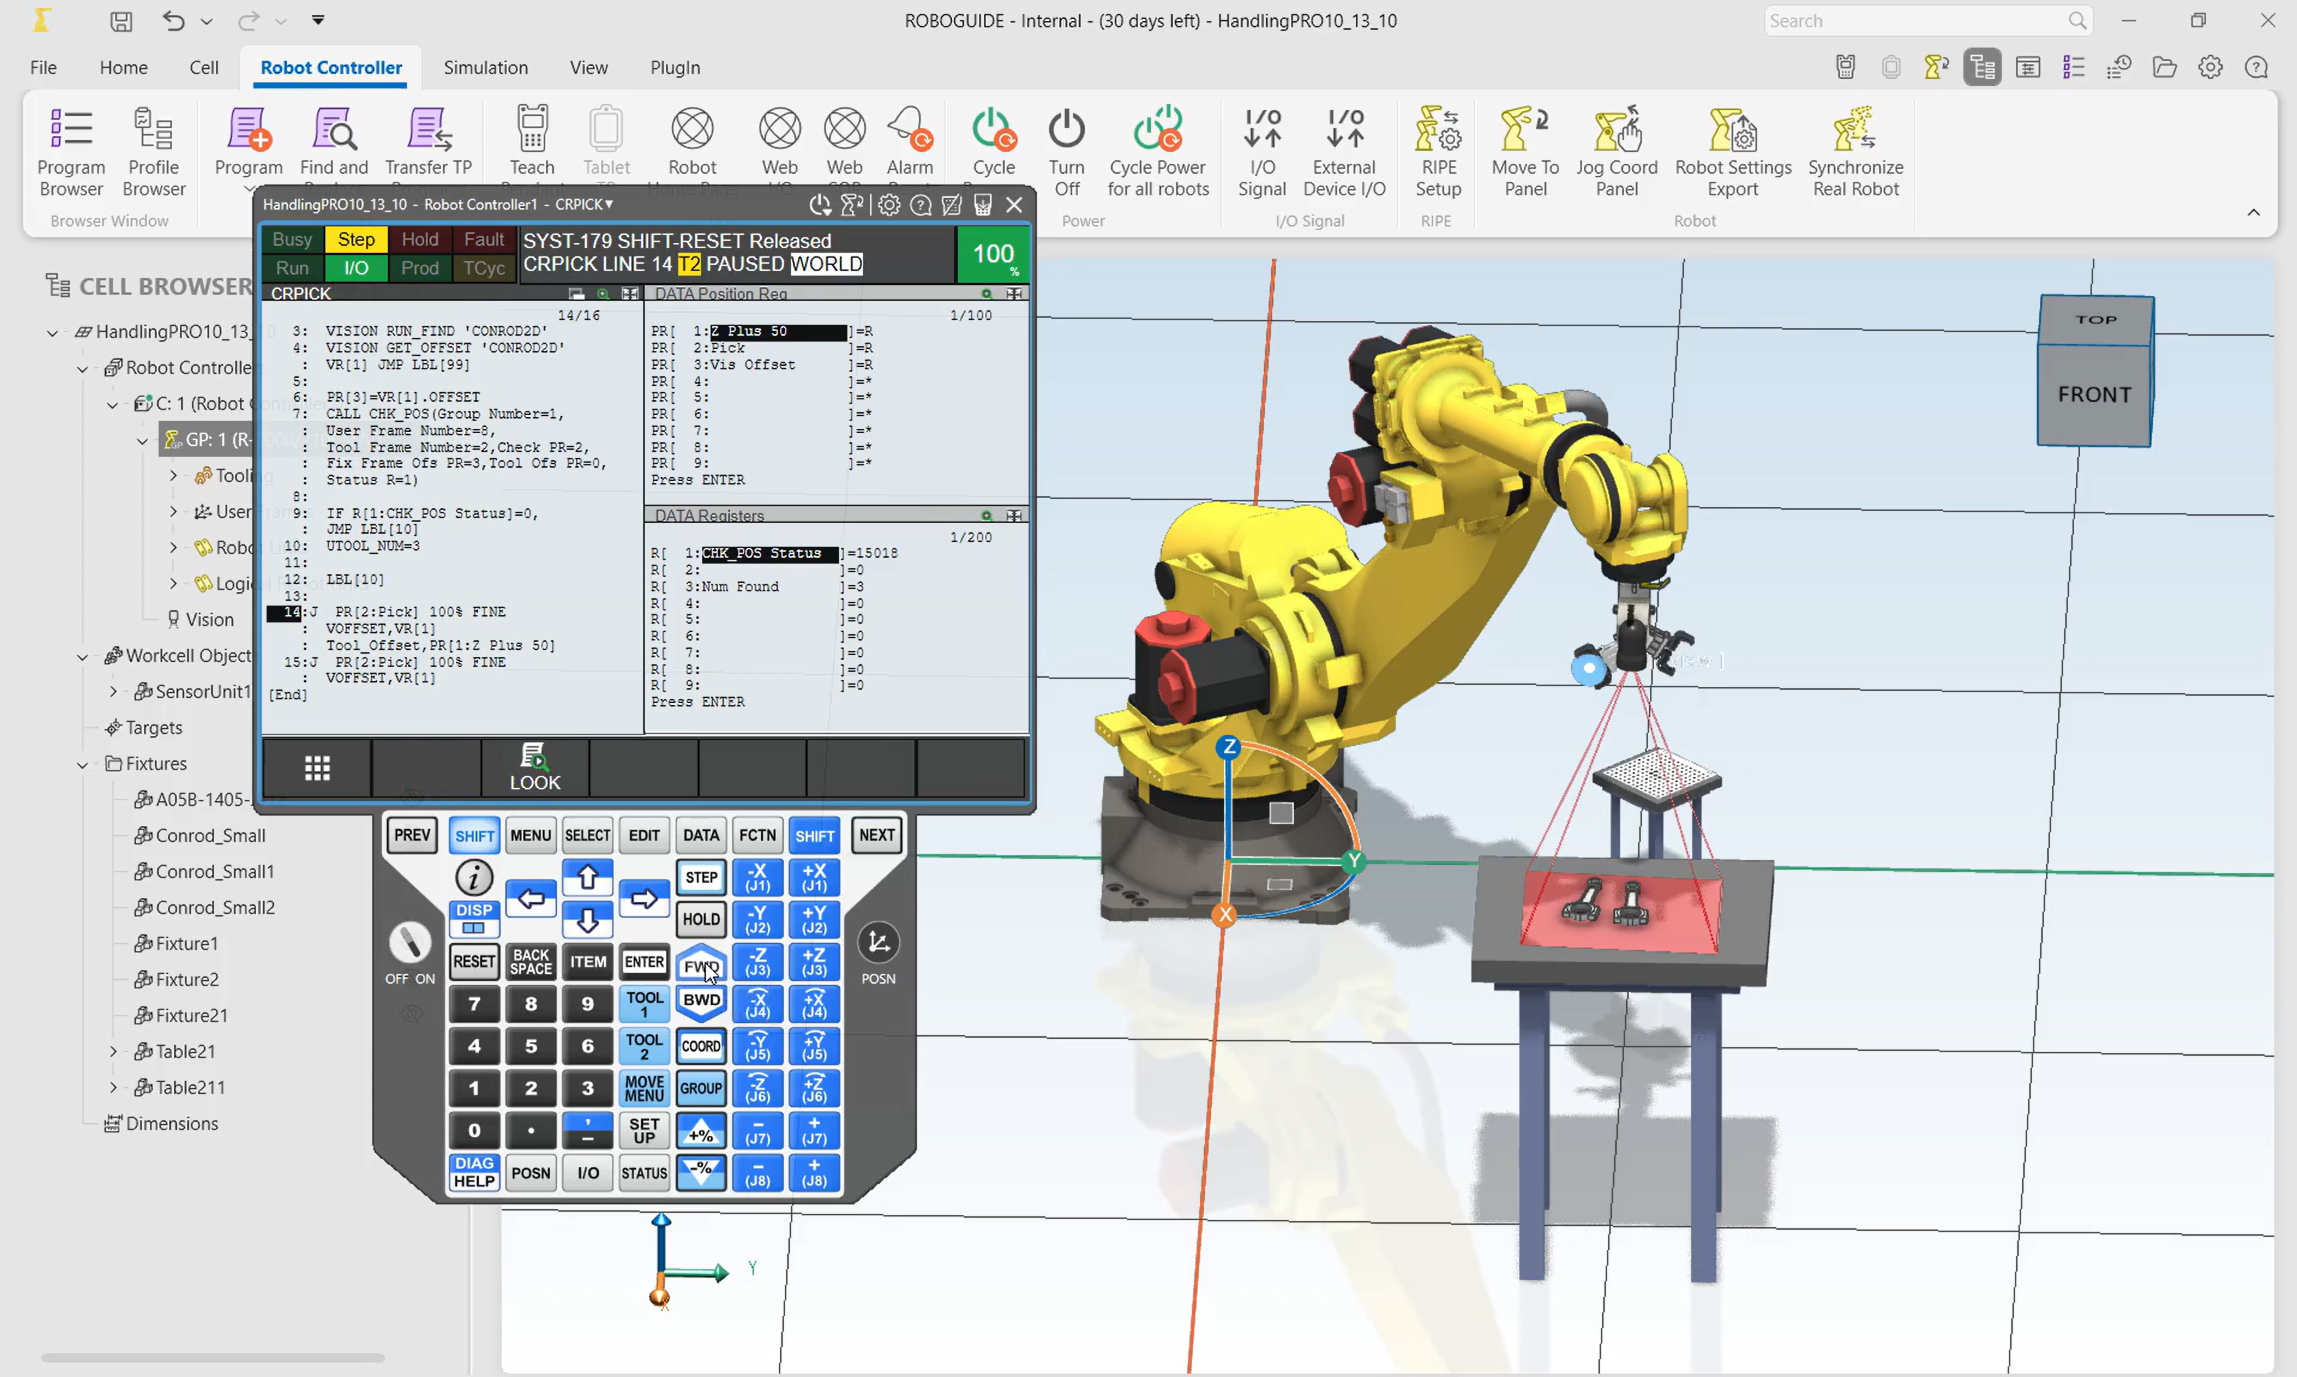Open CRPICK dropdown in pendant title
Viewport: 2297px width, 1377px height.
584,205
